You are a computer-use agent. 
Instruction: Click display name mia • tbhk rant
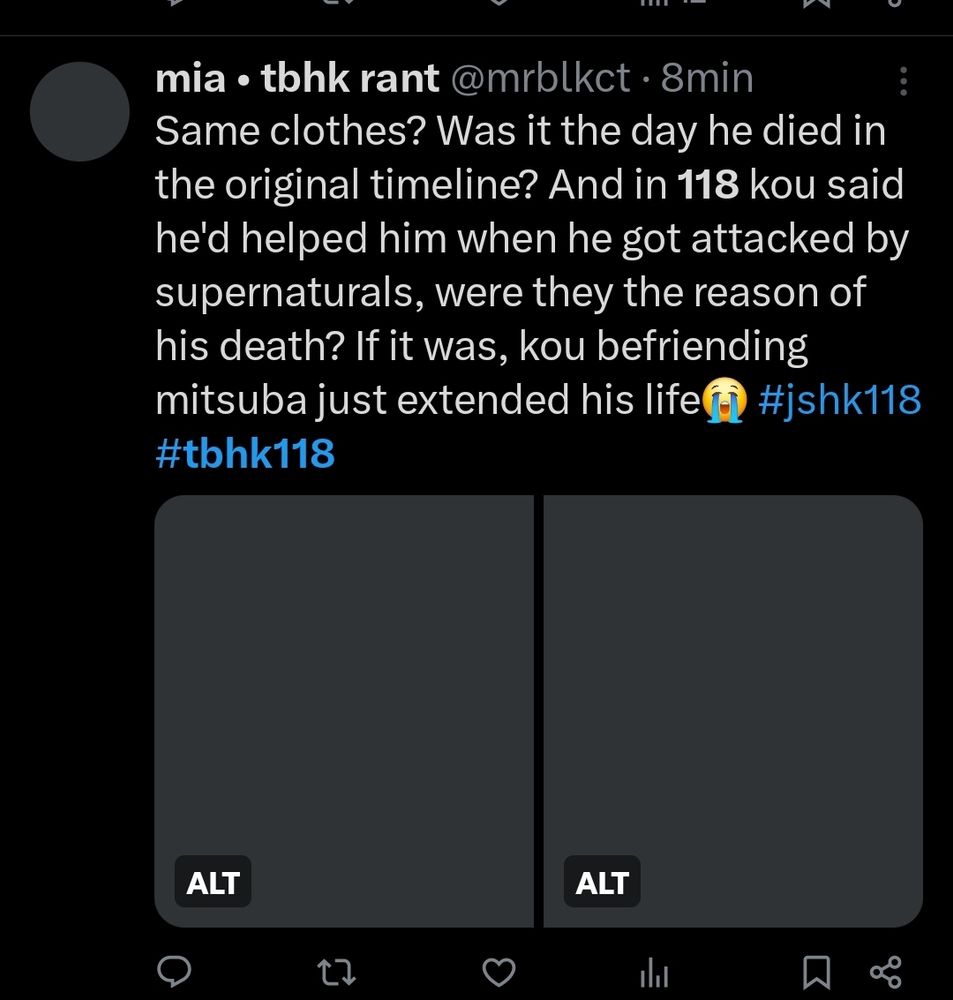pos(297,78)
